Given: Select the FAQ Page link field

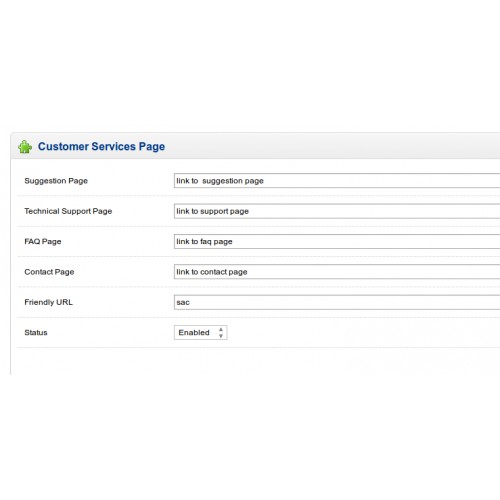Looking at the screenshot, I should pos(337,241).
